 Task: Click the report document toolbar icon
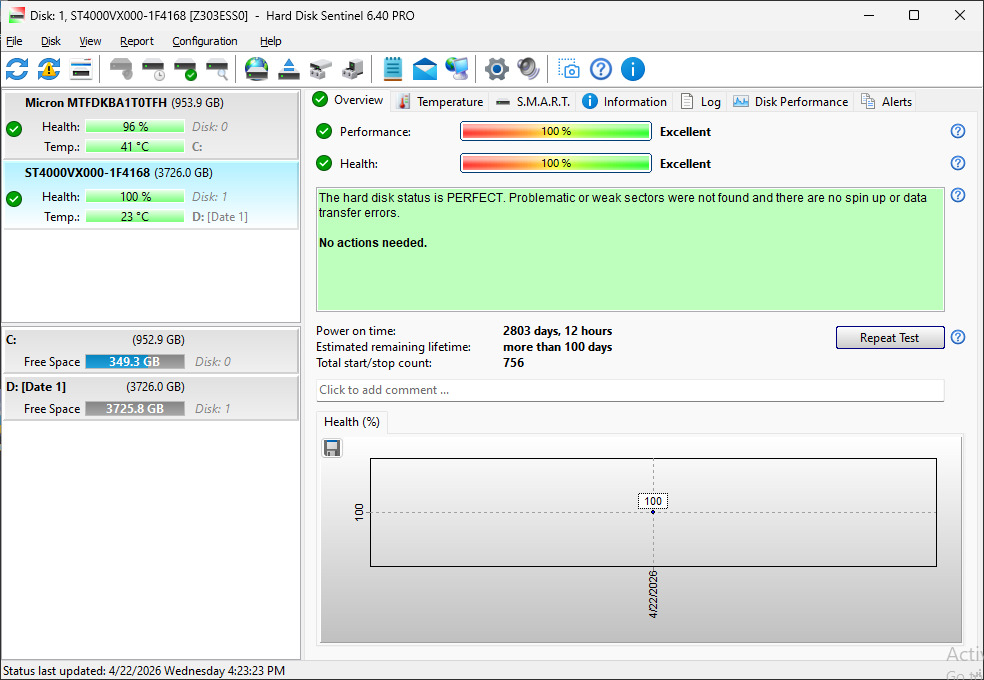pyautogui.click(x=81, y=69)
